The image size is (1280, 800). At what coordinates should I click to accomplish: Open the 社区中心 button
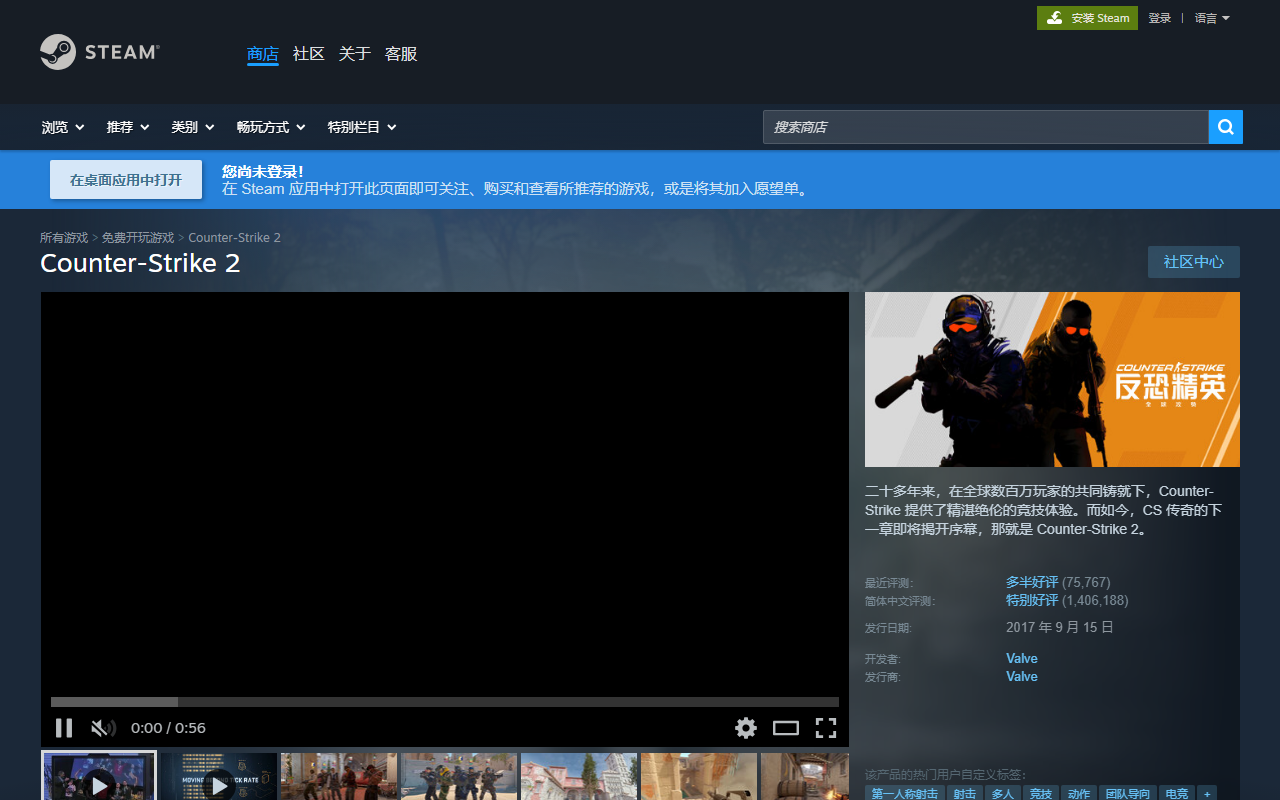pos(1194,262)
